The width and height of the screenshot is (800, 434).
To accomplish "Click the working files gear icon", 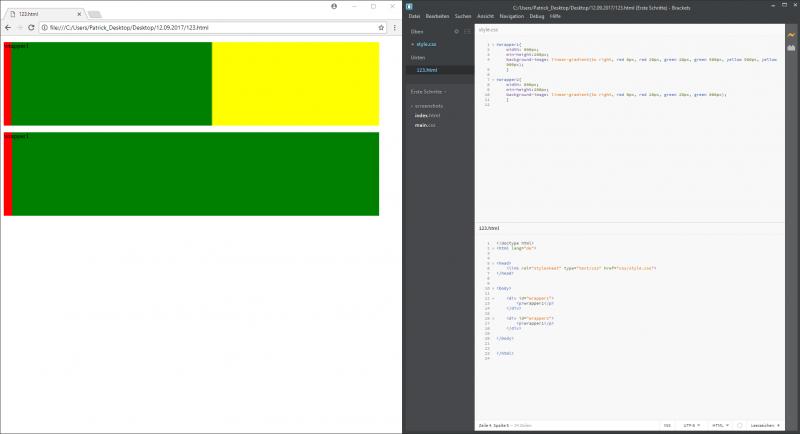I will pos(457,32).
